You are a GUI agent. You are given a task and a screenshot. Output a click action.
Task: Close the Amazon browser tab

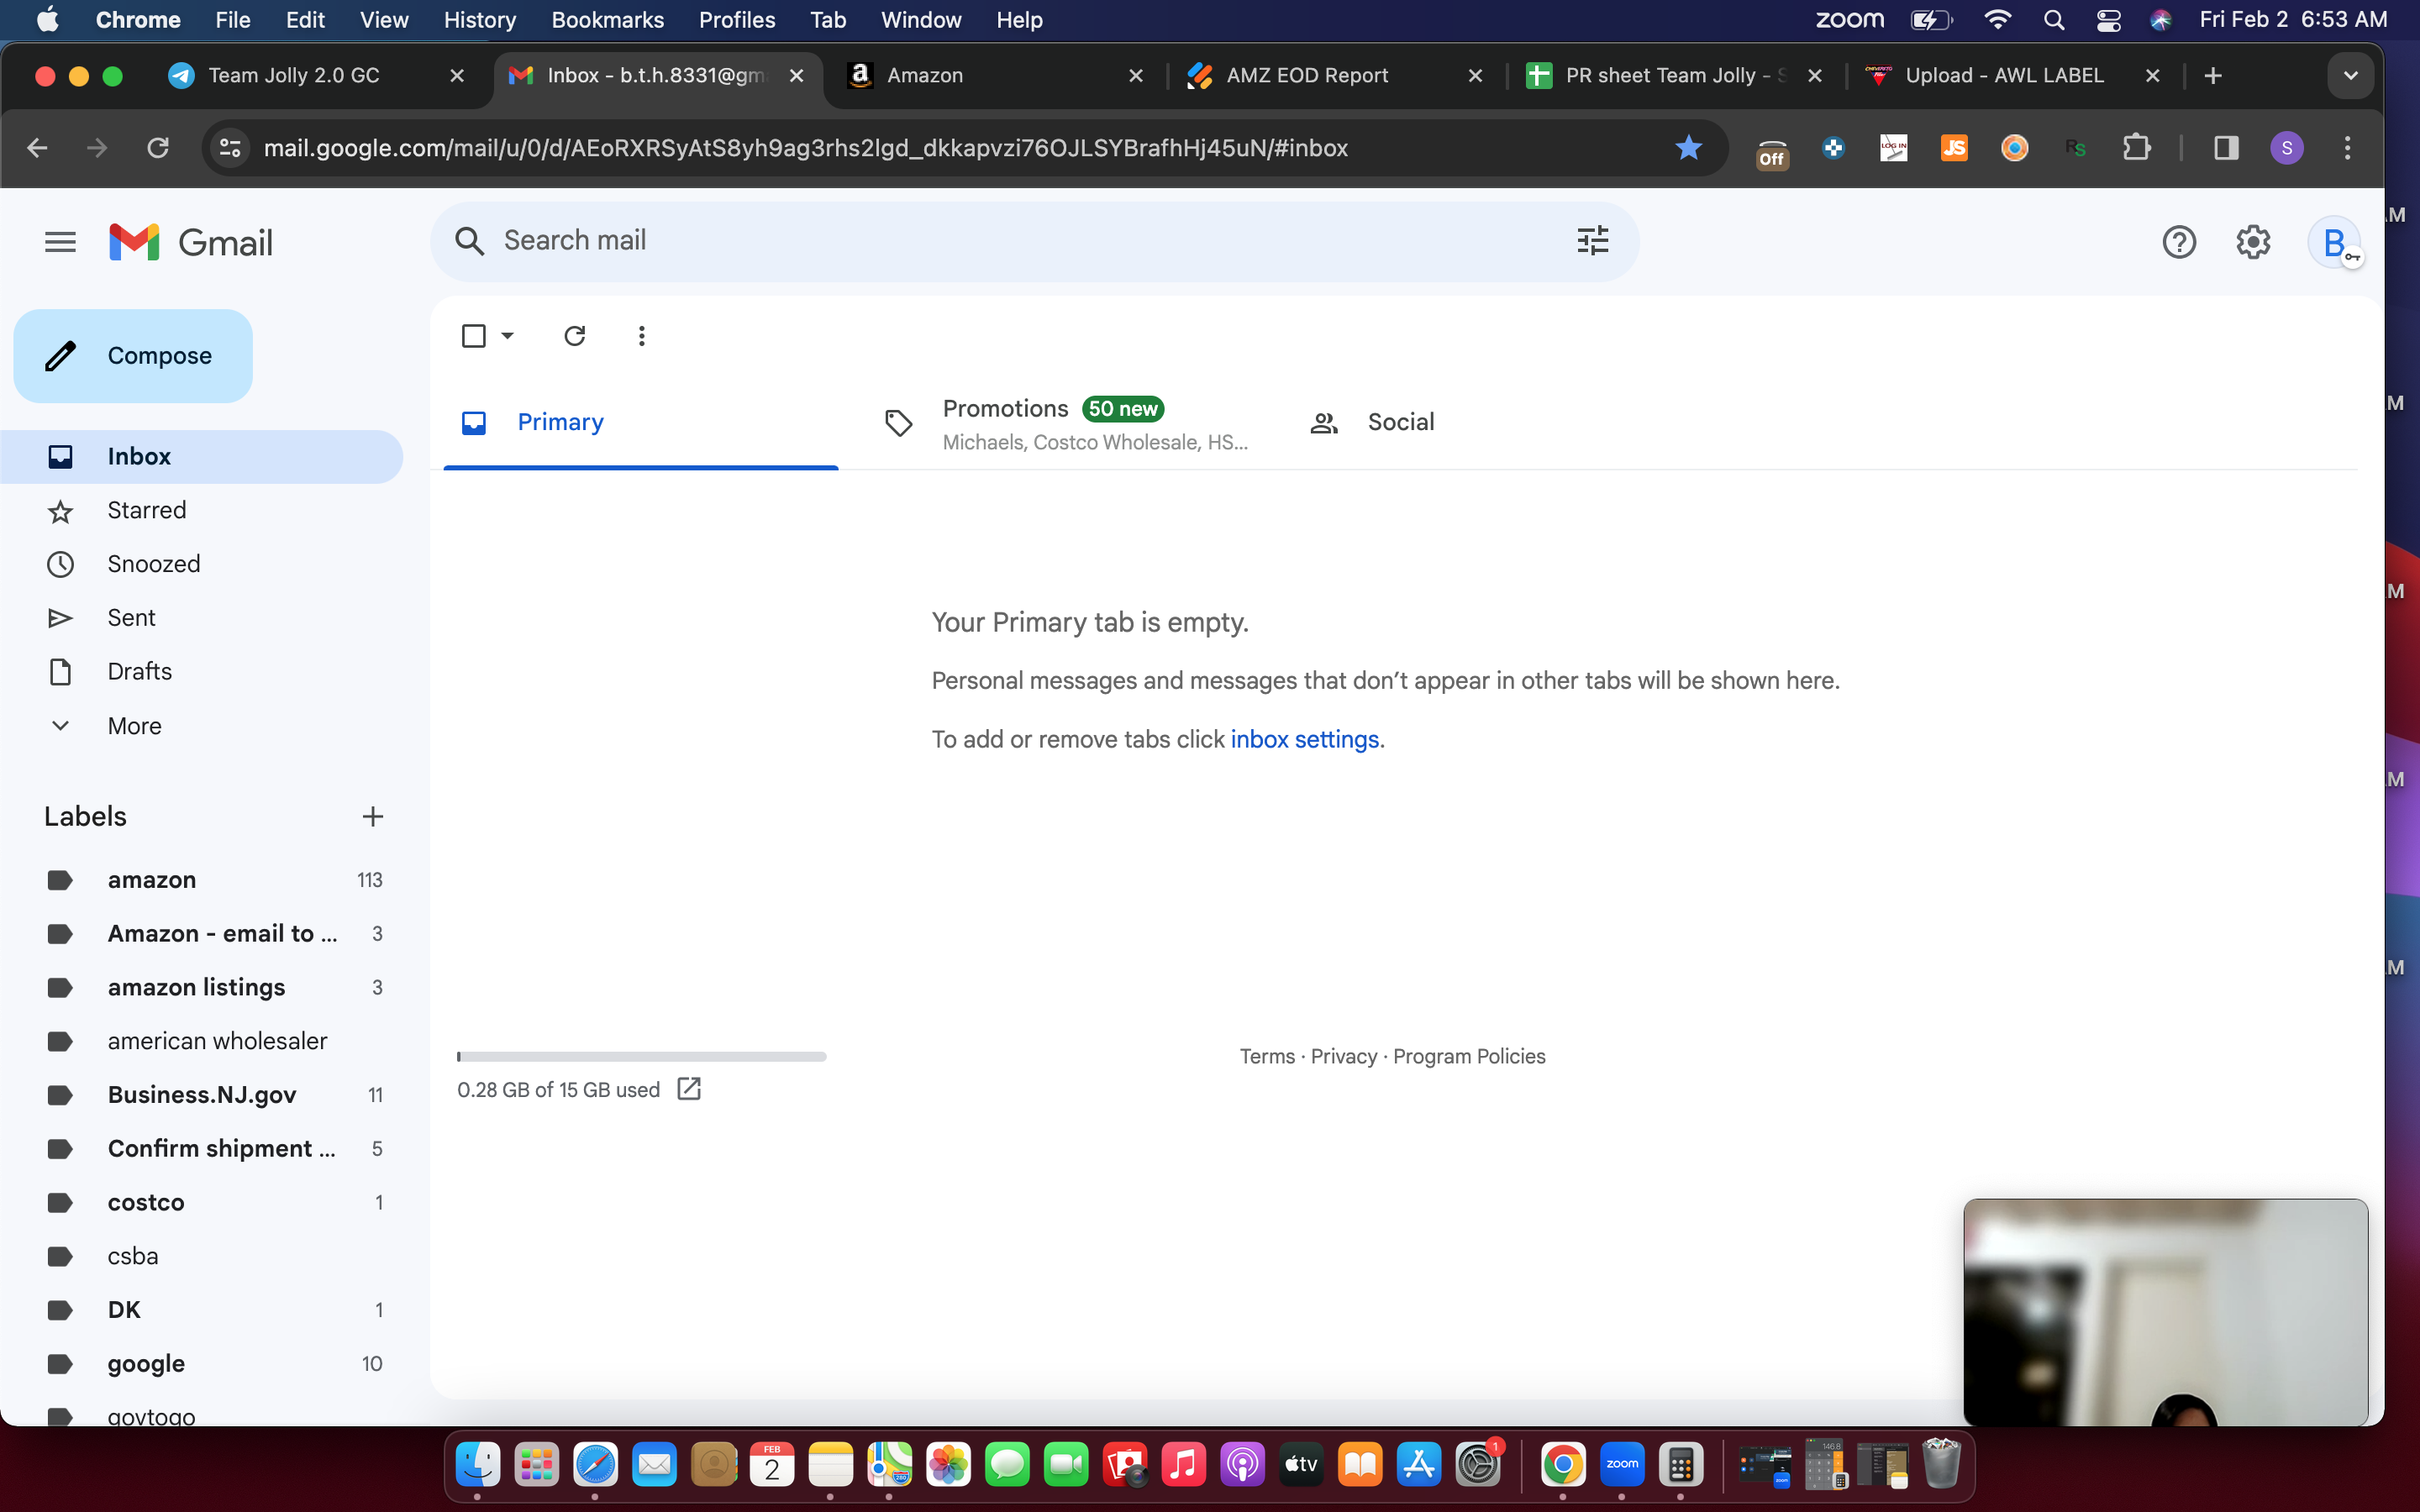(x=1136, y=76)
